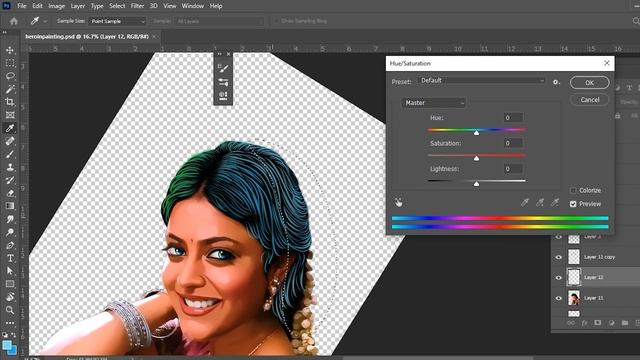Click the foreground color swatch
The height and width of the screenshot is (360, 640).
tap(7, 346)
